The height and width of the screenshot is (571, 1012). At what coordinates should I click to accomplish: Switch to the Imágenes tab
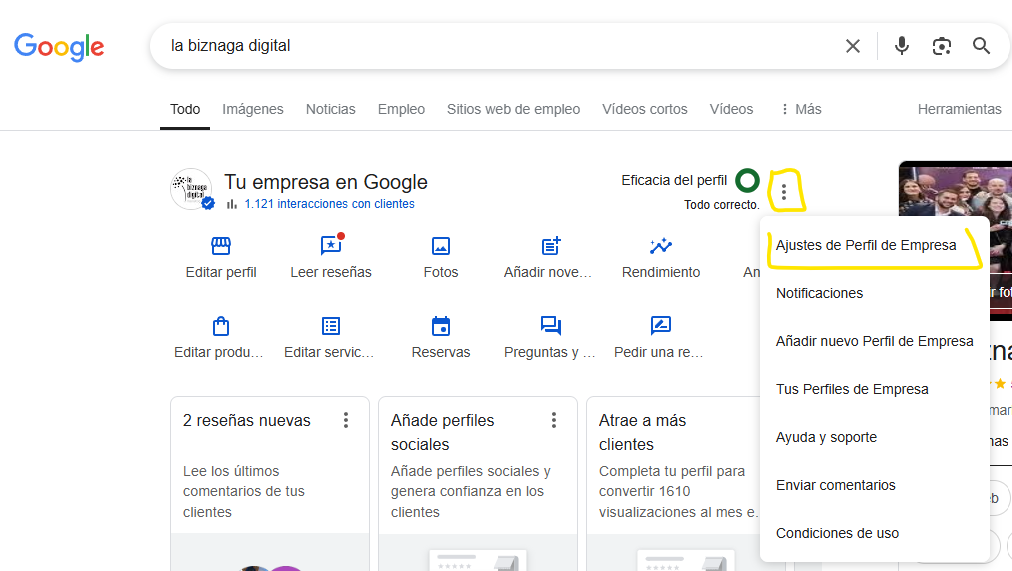pyautogui.click(x=253, y=109)
